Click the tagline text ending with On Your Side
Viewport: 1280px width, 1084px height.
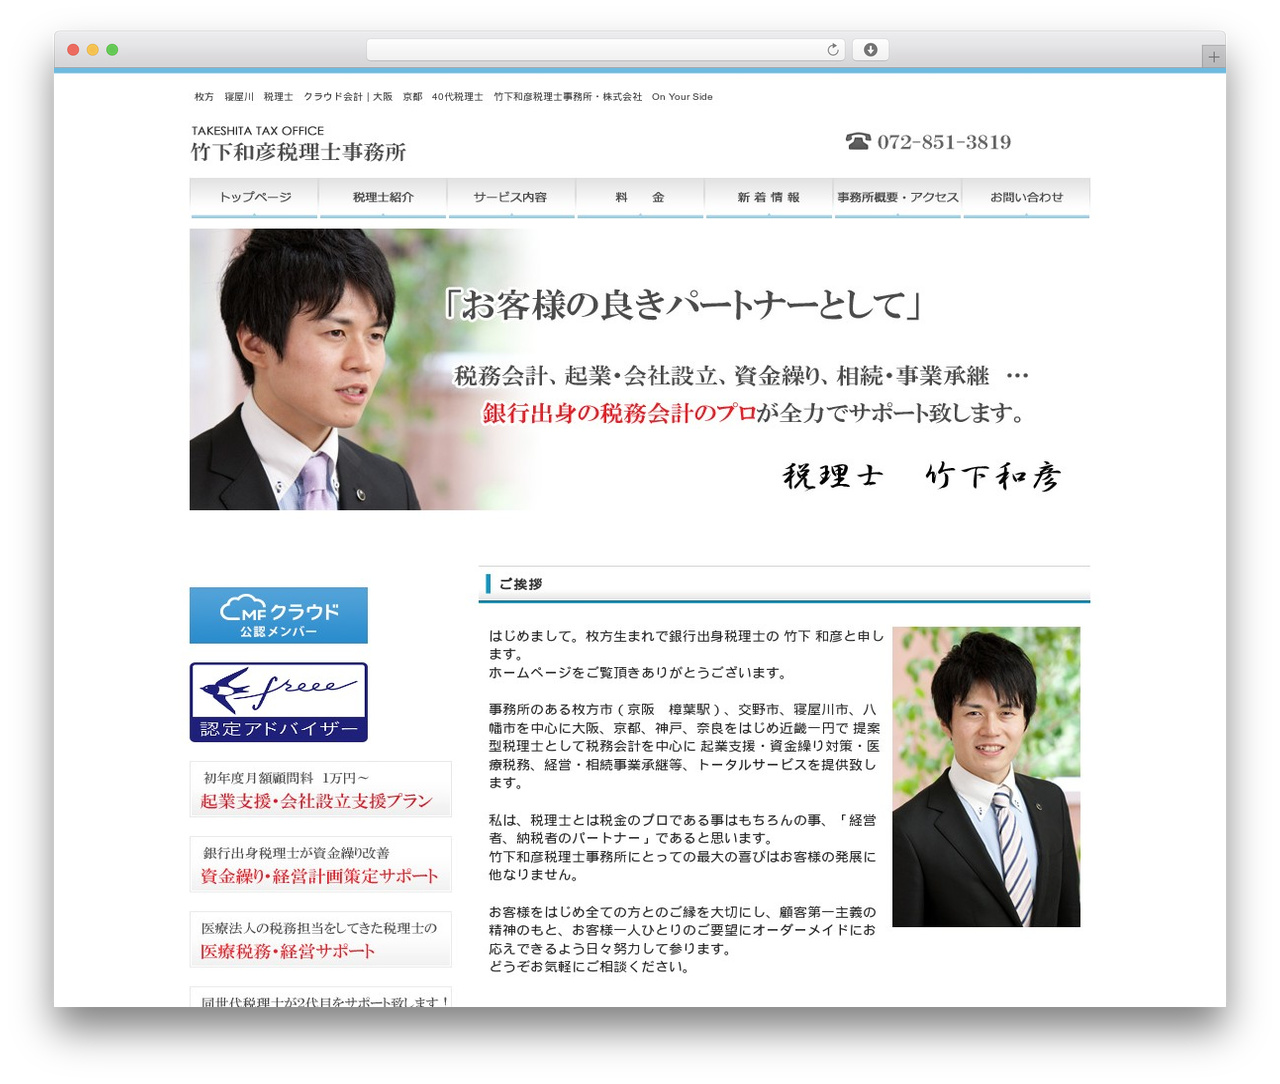point(453,97)
